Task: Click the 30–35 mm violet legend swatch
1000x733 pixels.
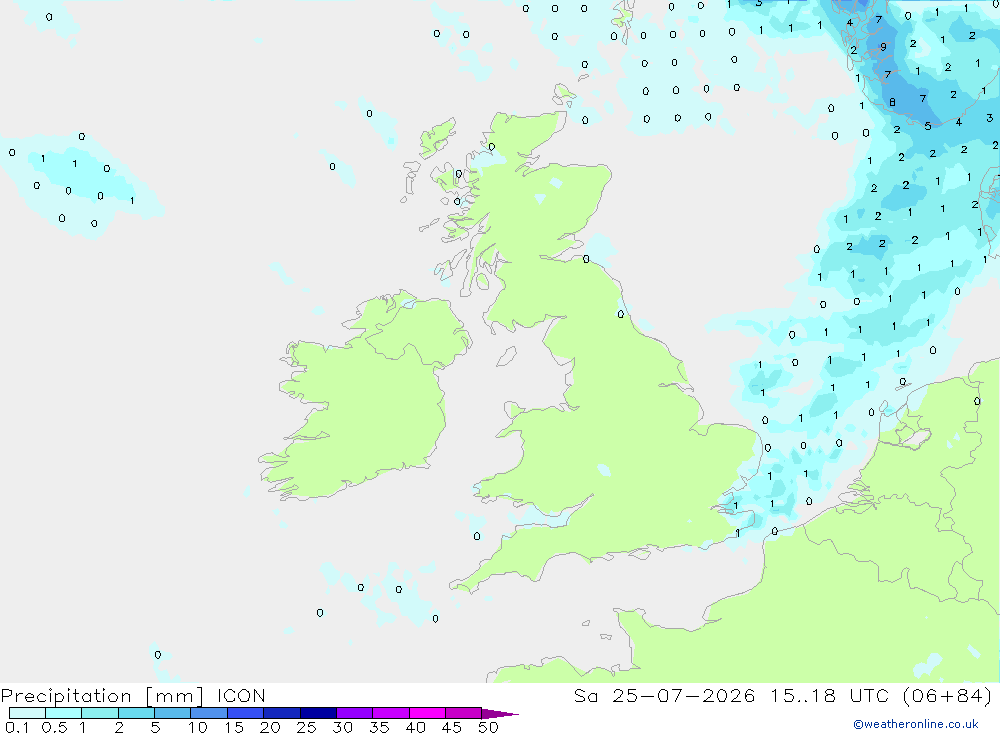Action: [354, 713]
